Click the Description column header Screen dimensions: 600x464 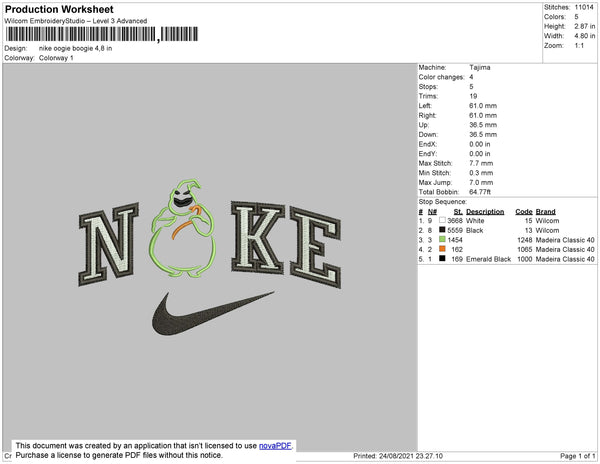(x=485, y=212)
